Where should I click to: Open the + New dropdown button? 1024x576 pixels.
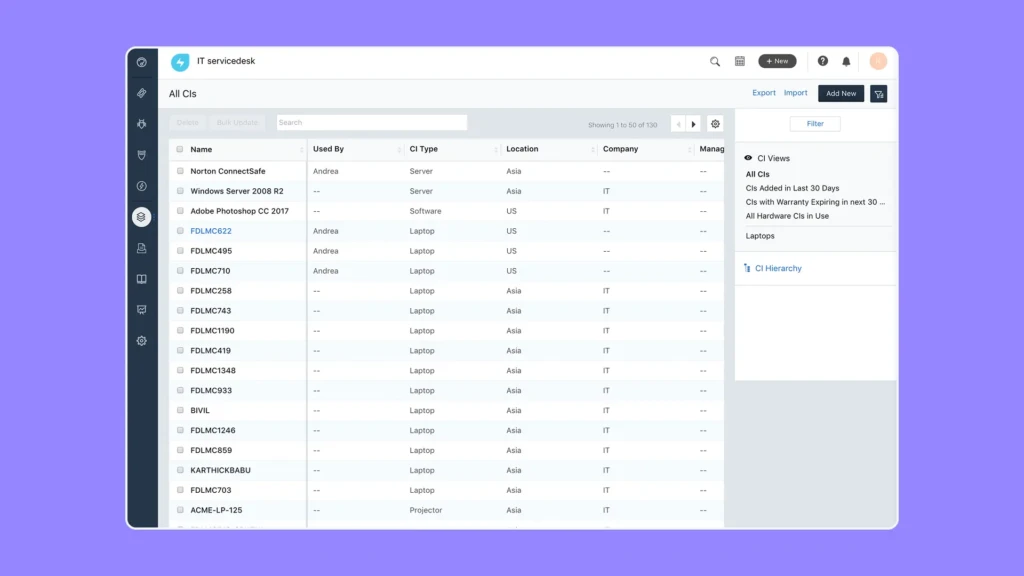pyautogui.click(x=777, y=61)
